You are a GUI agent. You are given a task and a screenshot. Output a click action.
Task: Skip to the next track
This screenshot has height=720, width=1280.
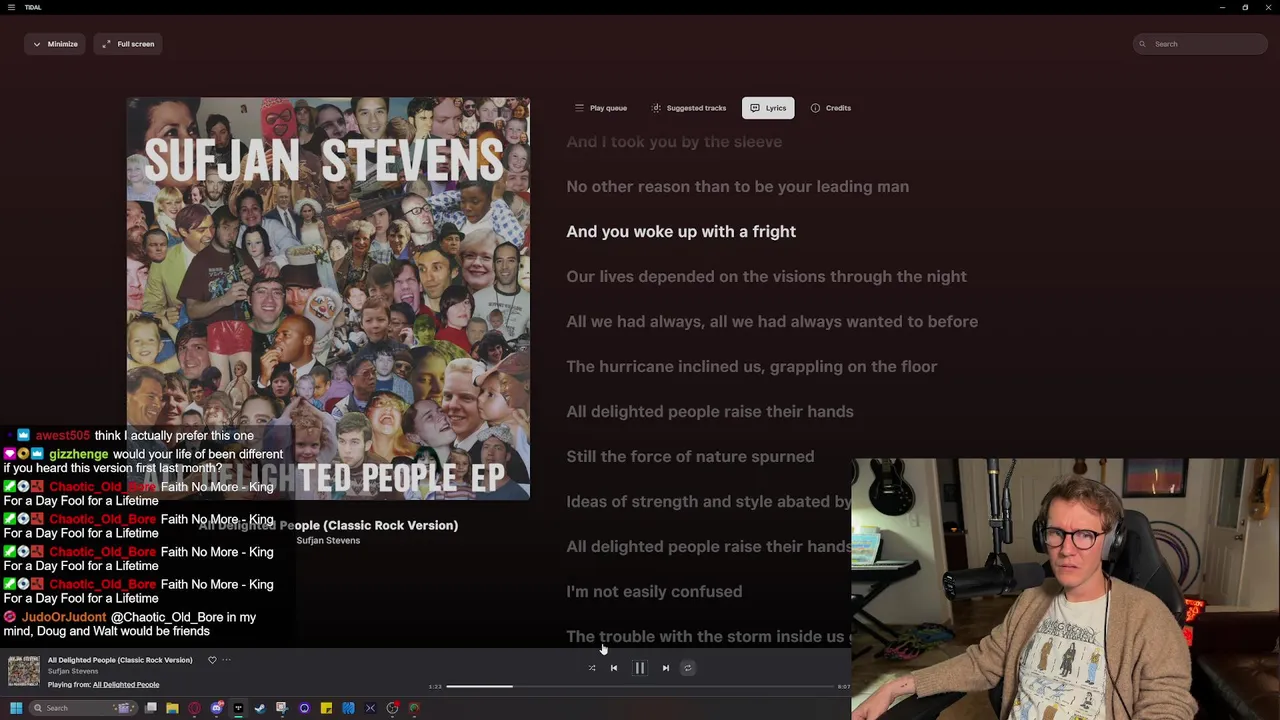(665, 668)
